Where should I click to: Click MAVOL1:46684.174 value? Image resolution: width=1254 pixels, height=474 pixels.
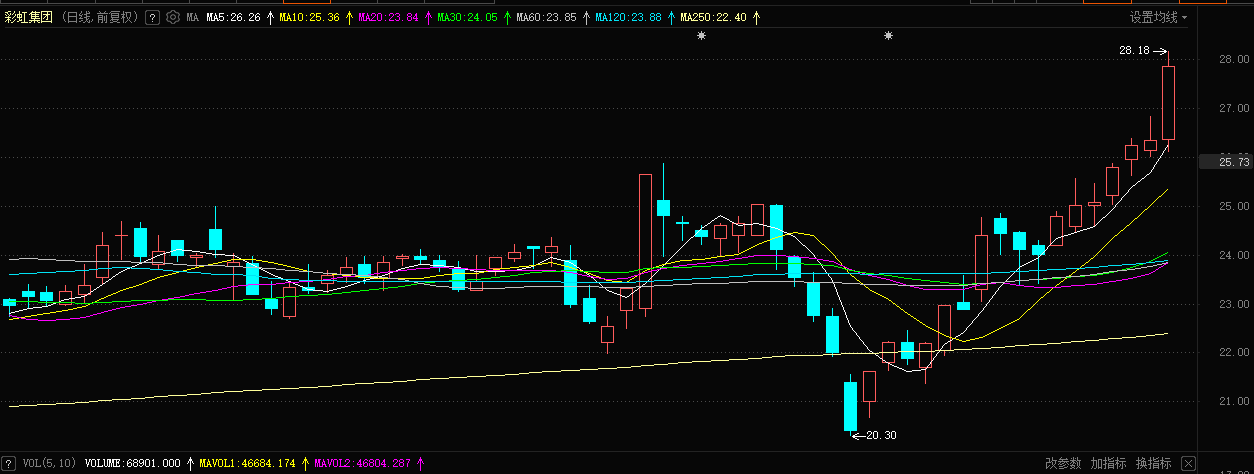pyautogui.click(x=248, y=464)
